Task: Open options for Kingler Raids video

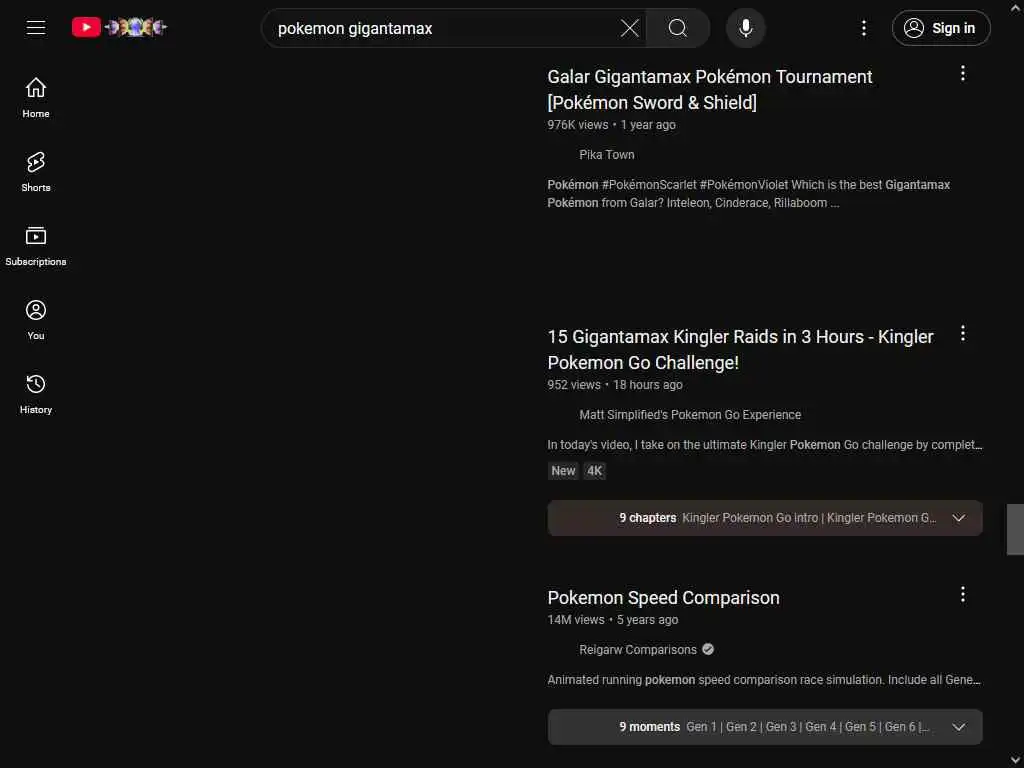Action: (963, 334)
